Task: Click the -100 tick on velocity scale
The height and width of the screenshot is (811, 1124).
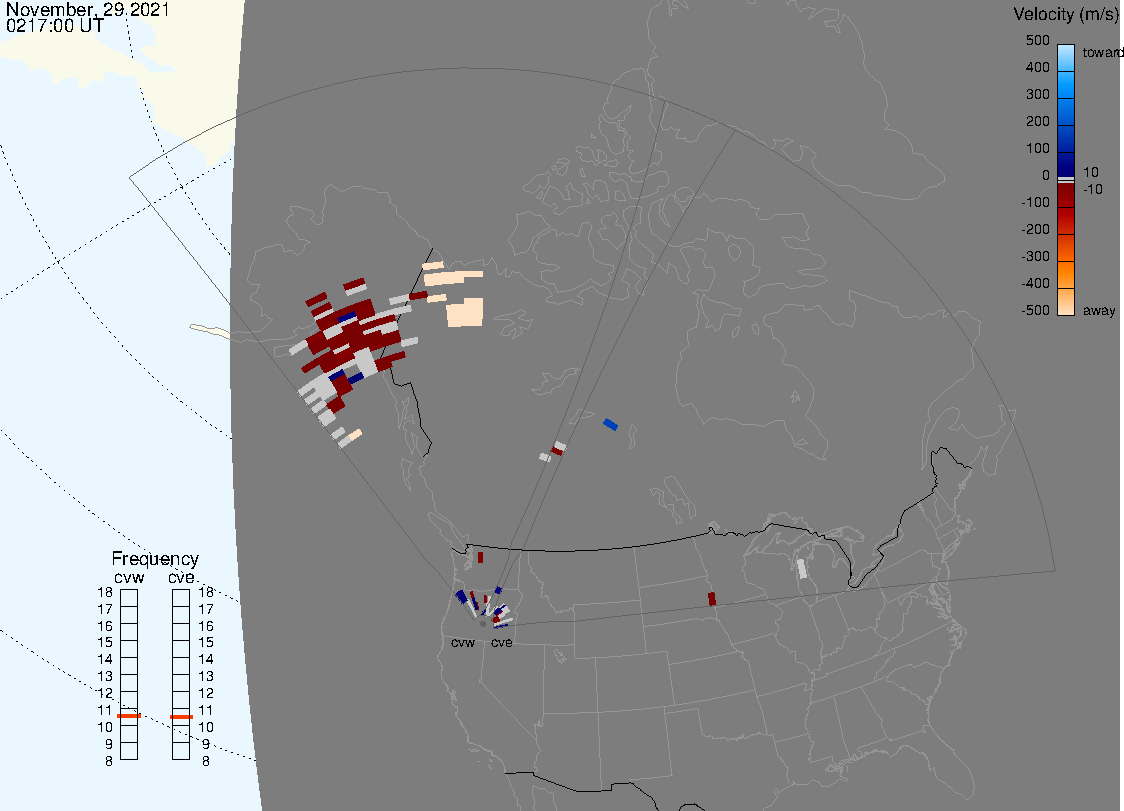Action: [1035, 202]
